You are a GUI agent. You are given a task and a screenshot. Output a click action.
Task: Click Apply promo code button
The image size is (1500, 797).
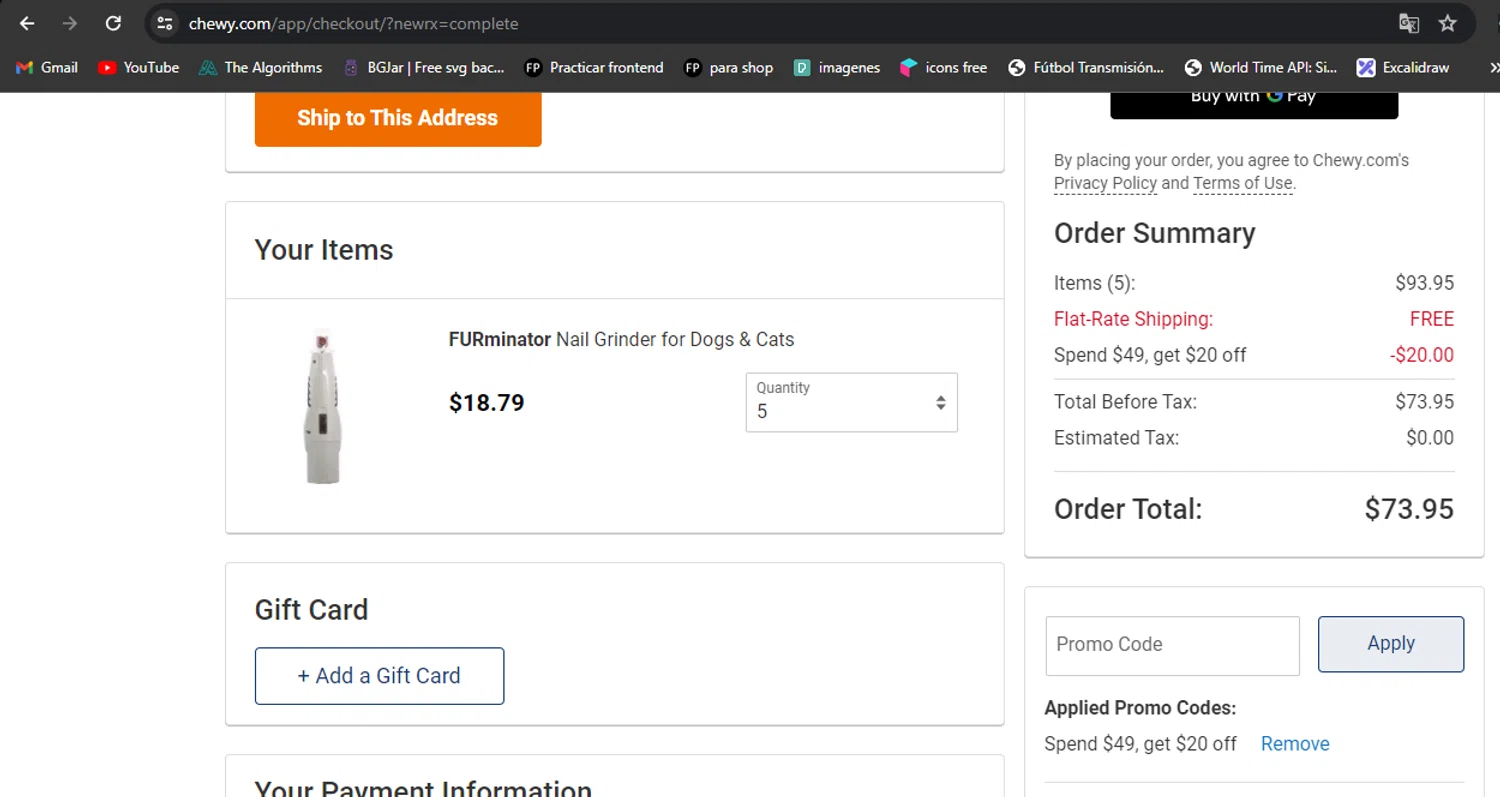point(1391,644)
